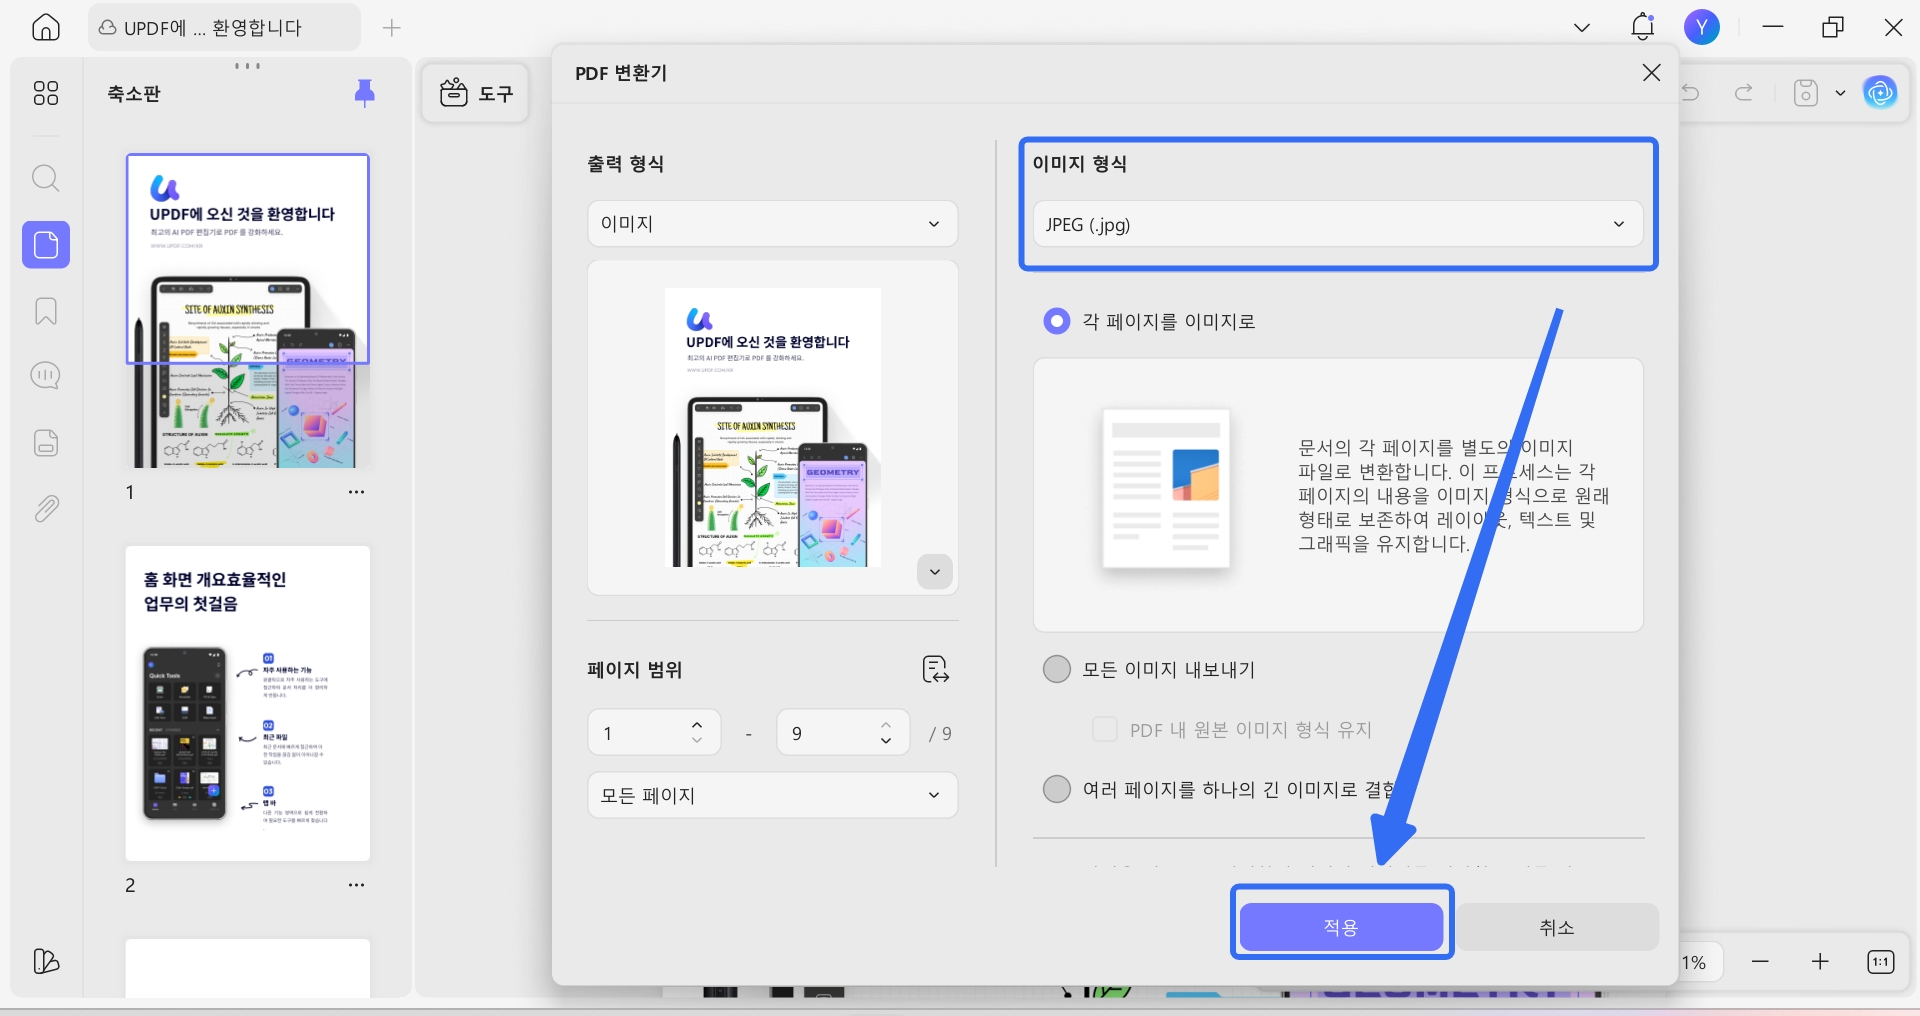This screenshot has height=1016, width=1920.
Task: Click the preview image in 출력 형식 section
Action: (x=772, y=428)
